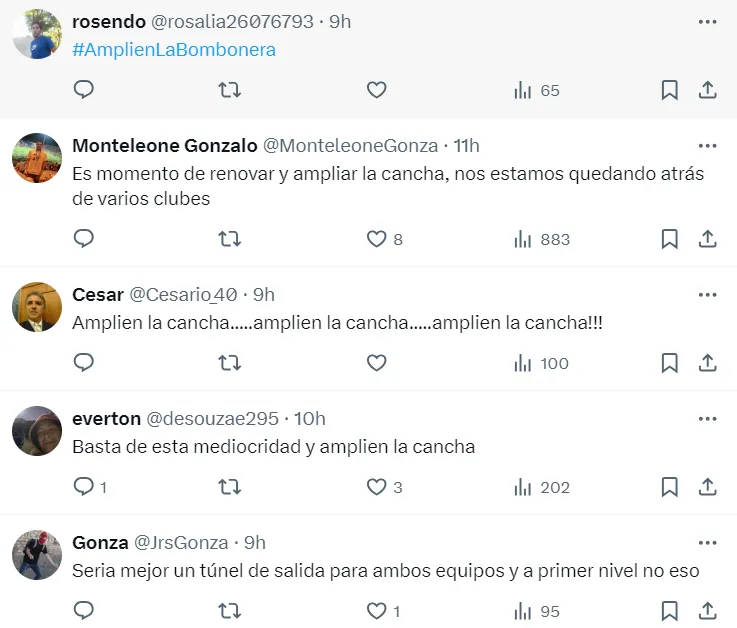View analytics on everton's tweet
This screenshot has height=628, width=737.
point(541,487)
